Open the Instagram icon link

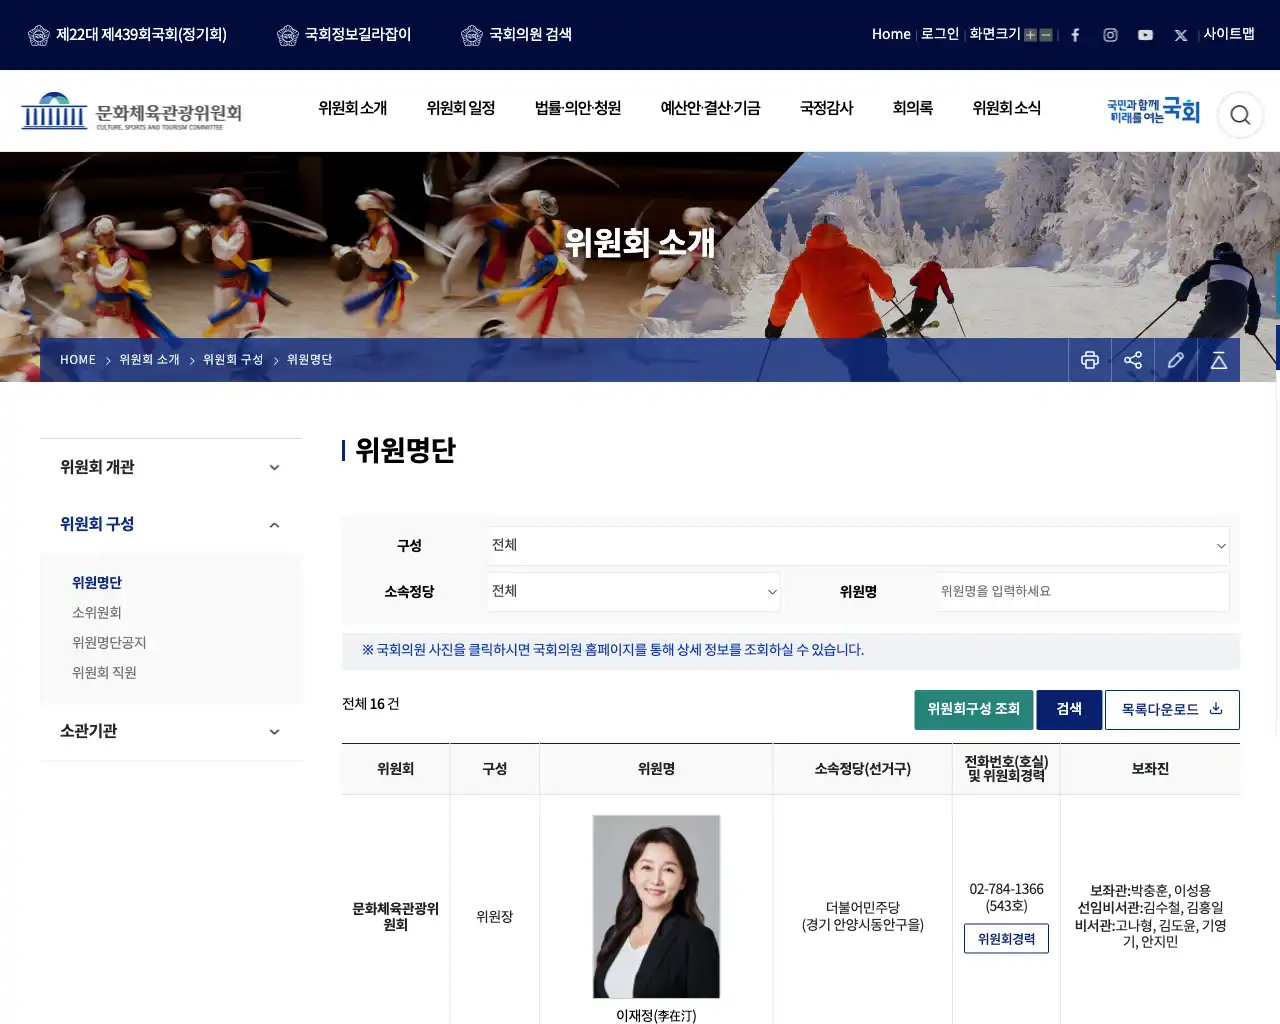(x=1110, y=35)
